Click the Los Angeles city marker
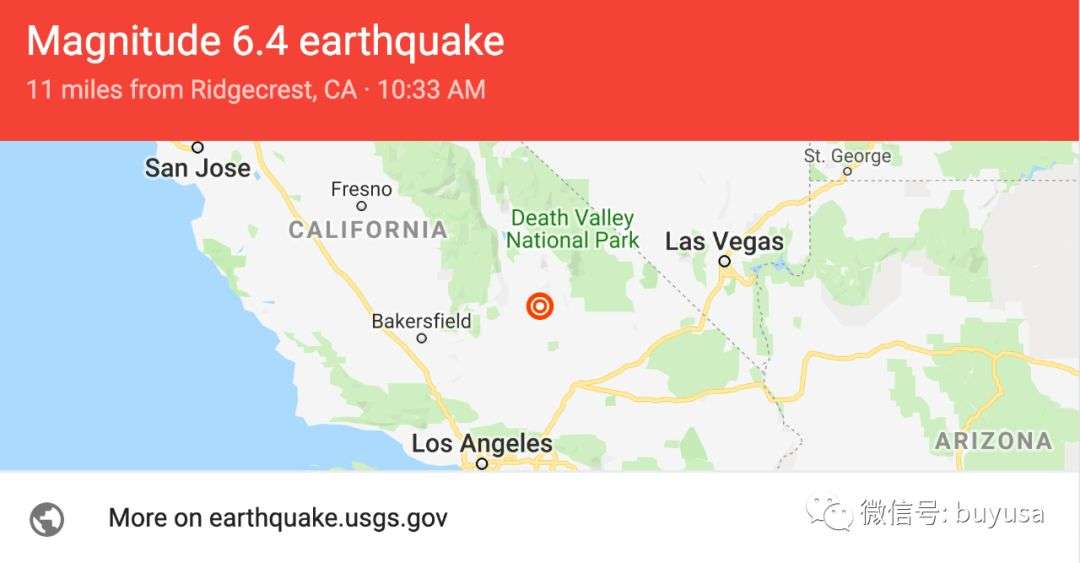This screenshot has height=563, width=1080. pos(482,464)
